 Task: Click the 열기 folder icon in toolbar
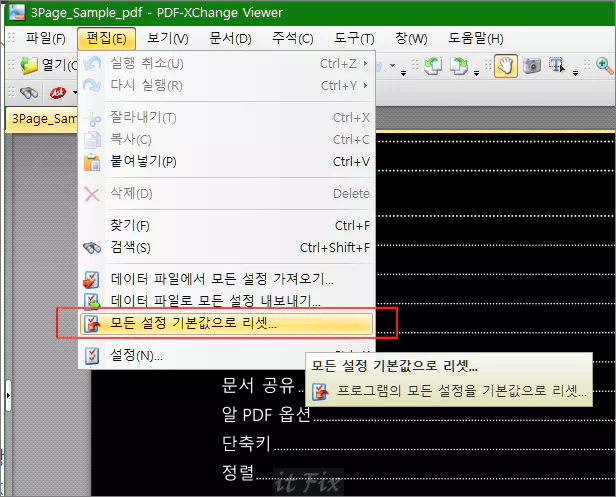(x=29, y=65)
